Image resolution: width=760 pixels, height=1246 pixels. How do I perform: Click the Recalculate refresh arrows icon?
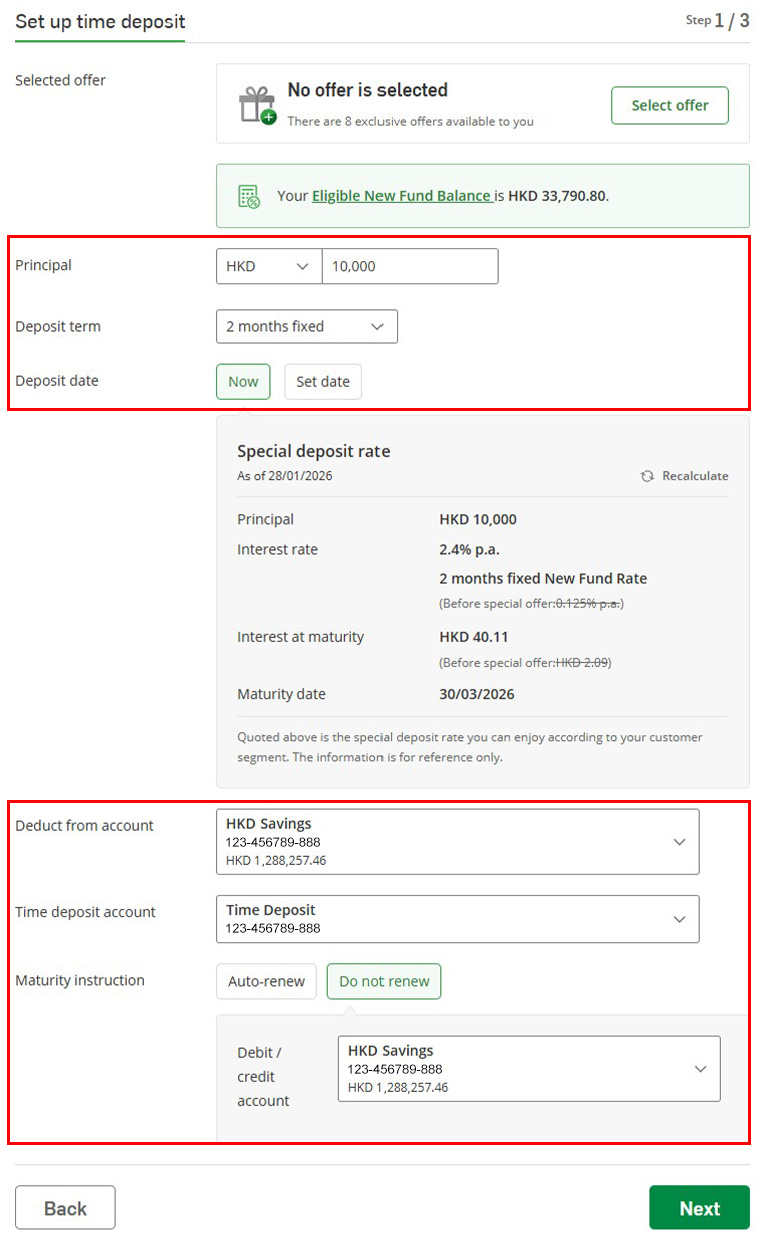click(x=647, y=476)
